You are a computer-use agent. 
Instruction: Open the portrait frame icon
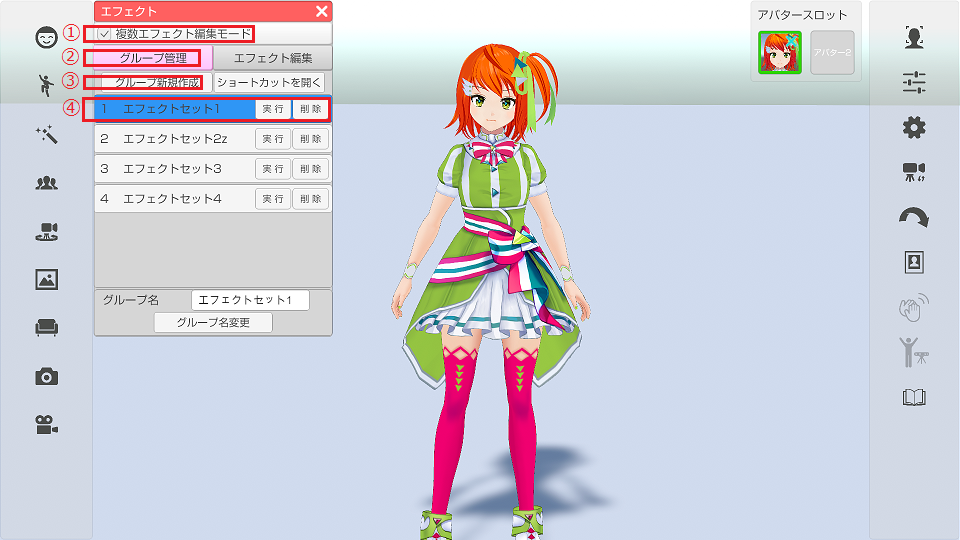pyautogui.click(x=914, y=262)
